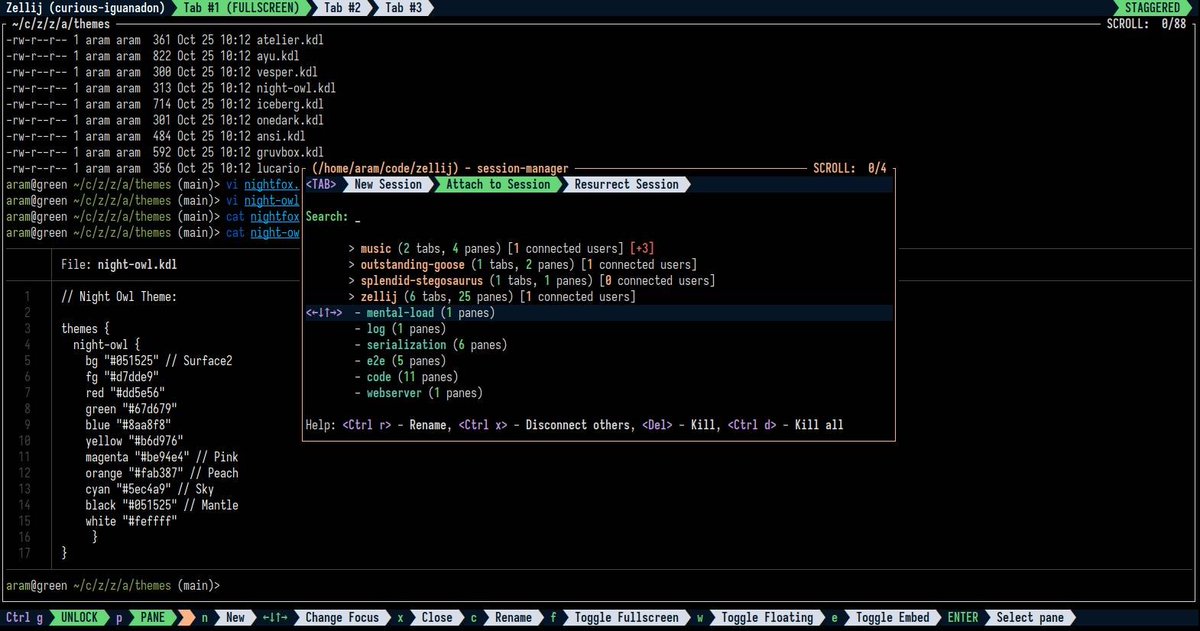
Task: Click the bottom shell prompt line
Action: [112, 585]
